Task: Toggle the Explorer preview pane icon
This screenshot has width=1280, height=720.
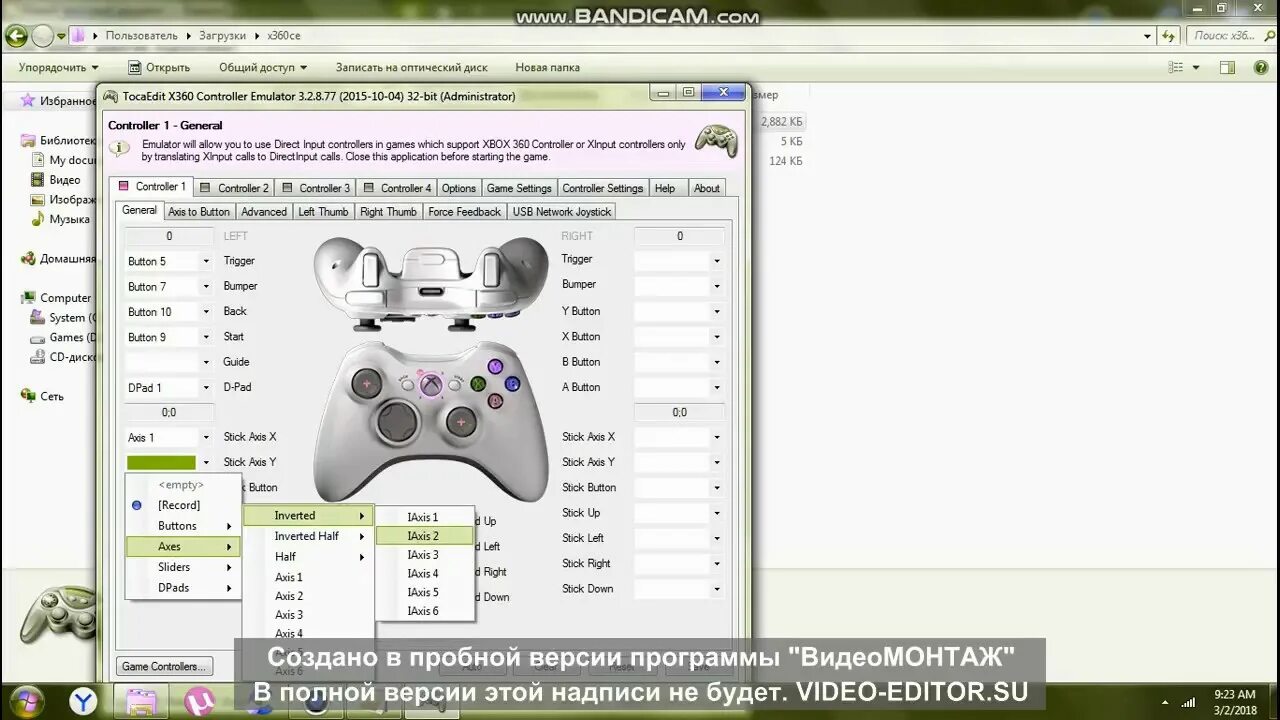Action: pyautogui.click(x=1227, y=67)
